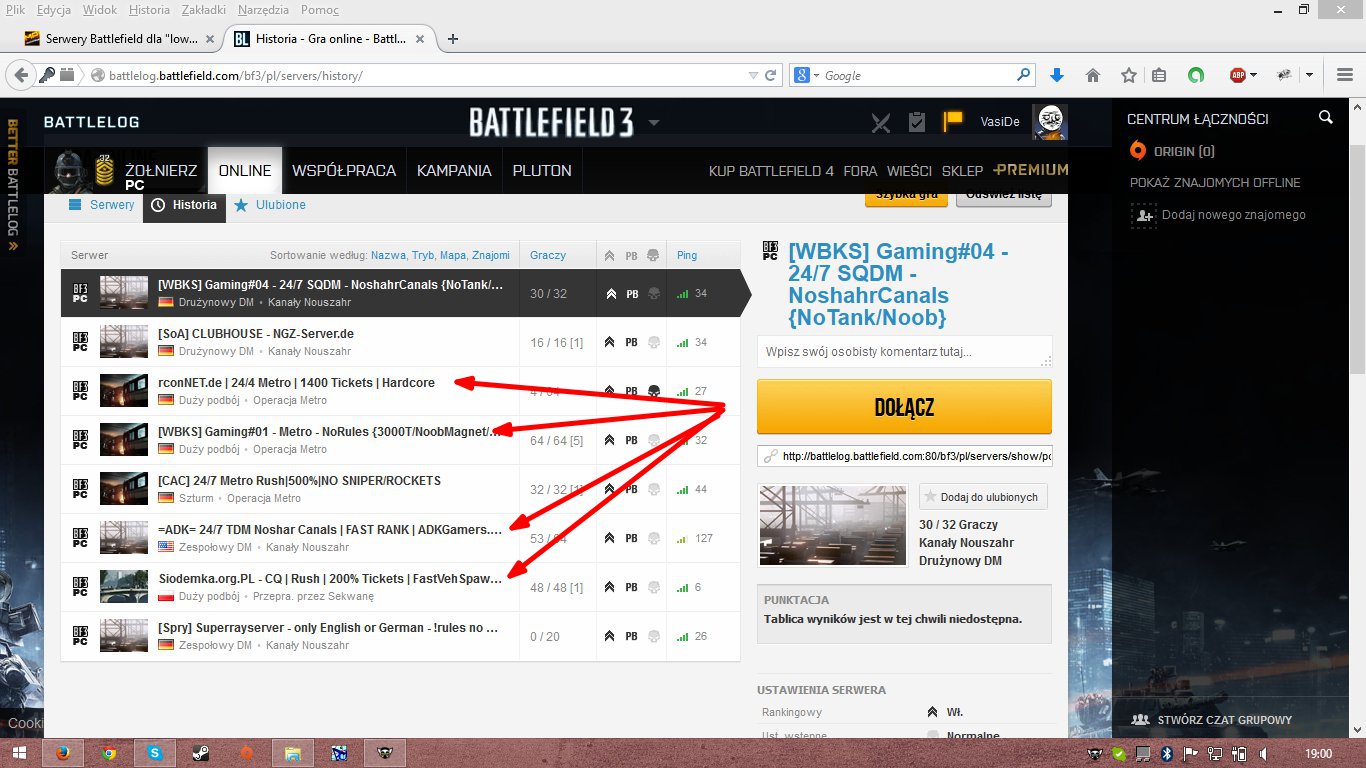Image resolution: width=1366 pixels, height=768 pixels.
Task: Bookmark this page with the star icon
Action: click(1129, 75)
